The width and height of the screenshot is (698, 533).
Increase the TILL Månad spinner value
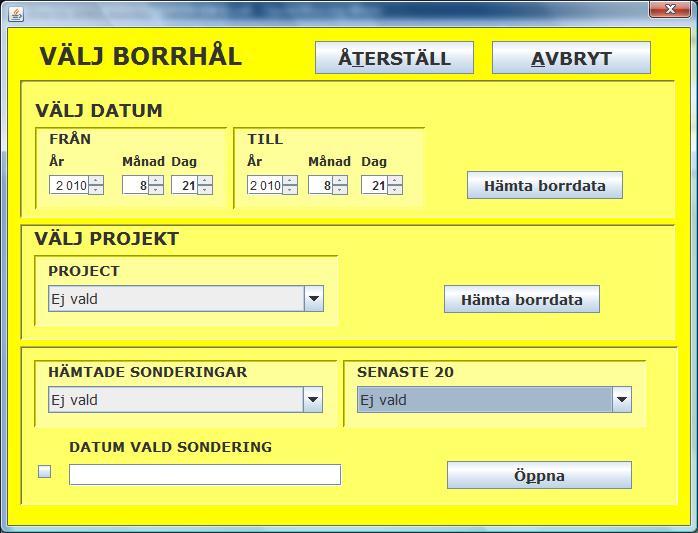(340, 180)
